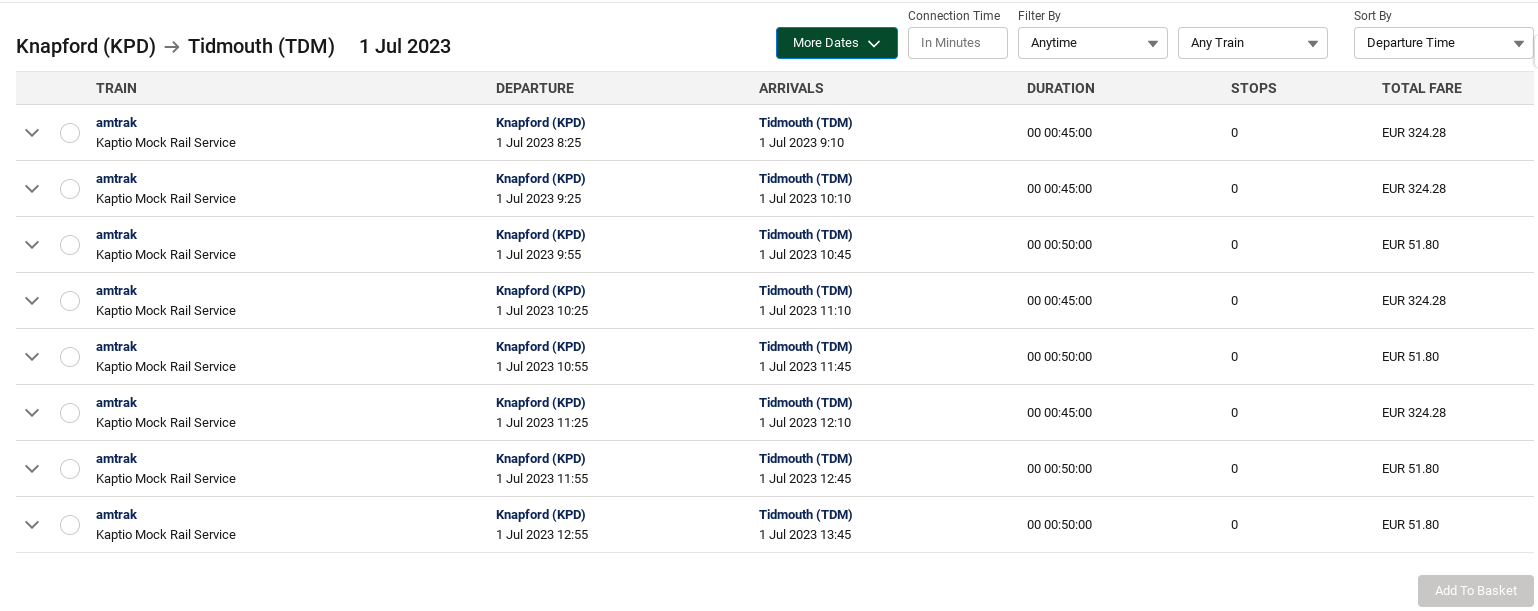Expand the 9:55 departure row chevron
1538x611 pixels.
click(32, 245)
